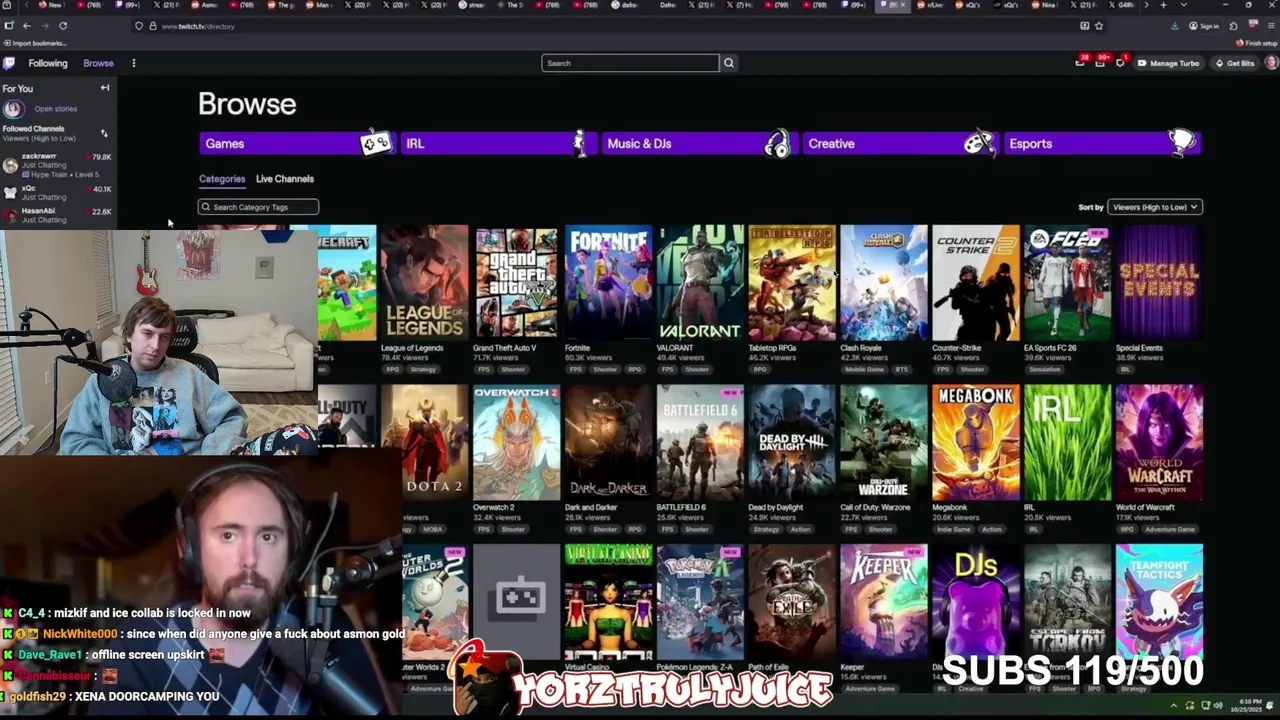
Task: Open the Dead by Daylight thumbnail
Action: (x=792, y=443)
